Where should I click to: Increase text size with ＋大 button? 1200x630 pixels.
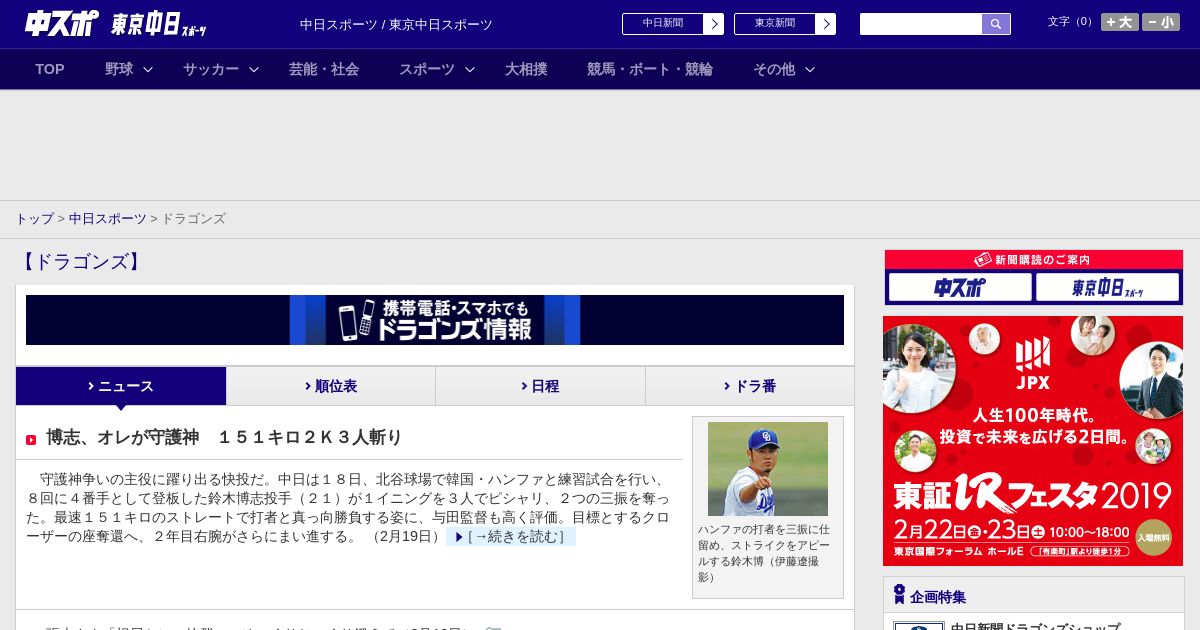click(x=1120, y=22)
